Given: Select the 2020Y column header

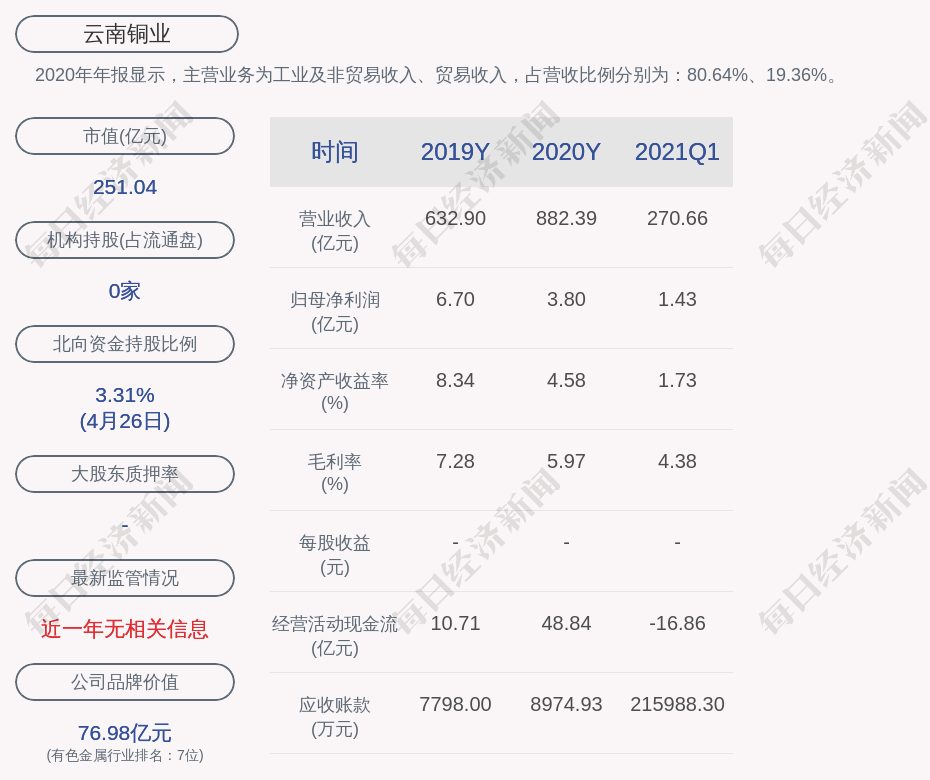Looking at the screenshot, I should click(x=566, y=152).
